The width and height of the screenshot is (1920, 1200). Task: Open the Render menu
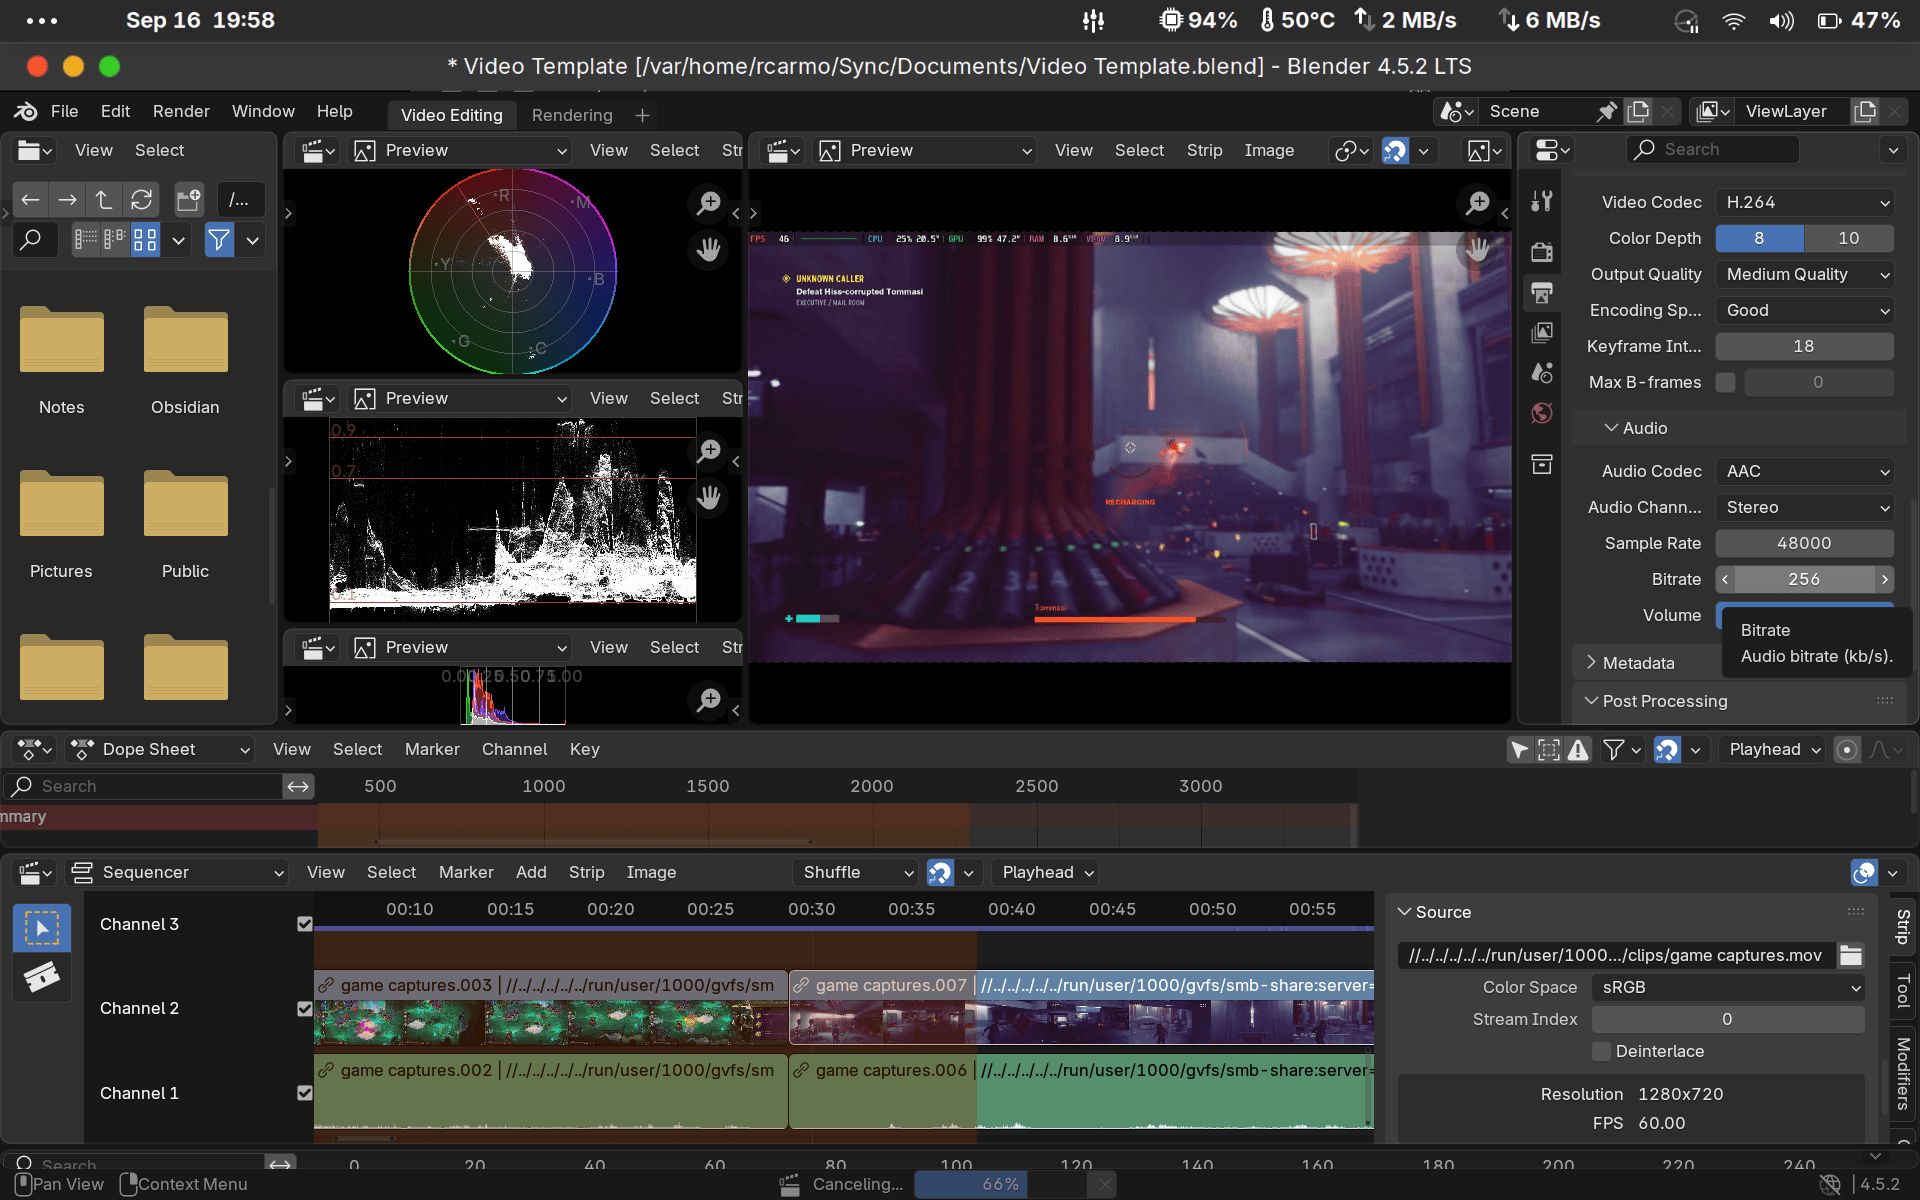181,111
